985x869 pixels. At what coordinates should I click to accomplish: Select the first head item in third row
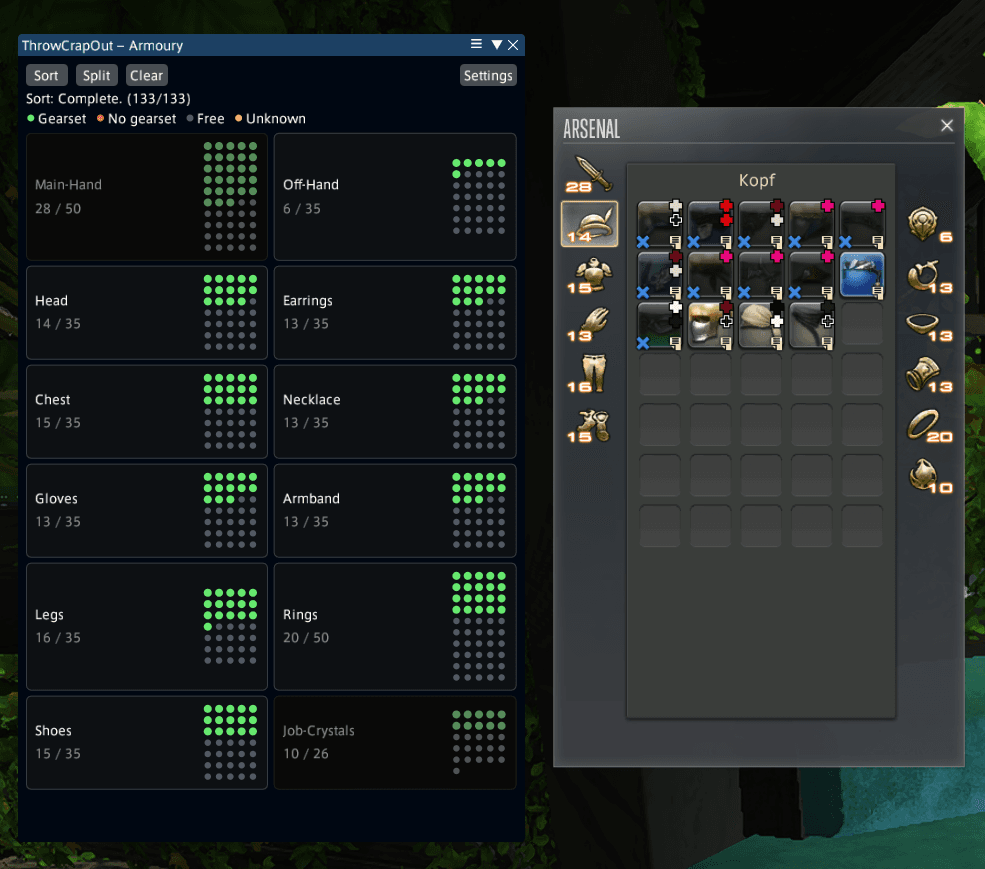tap(659, 325)
